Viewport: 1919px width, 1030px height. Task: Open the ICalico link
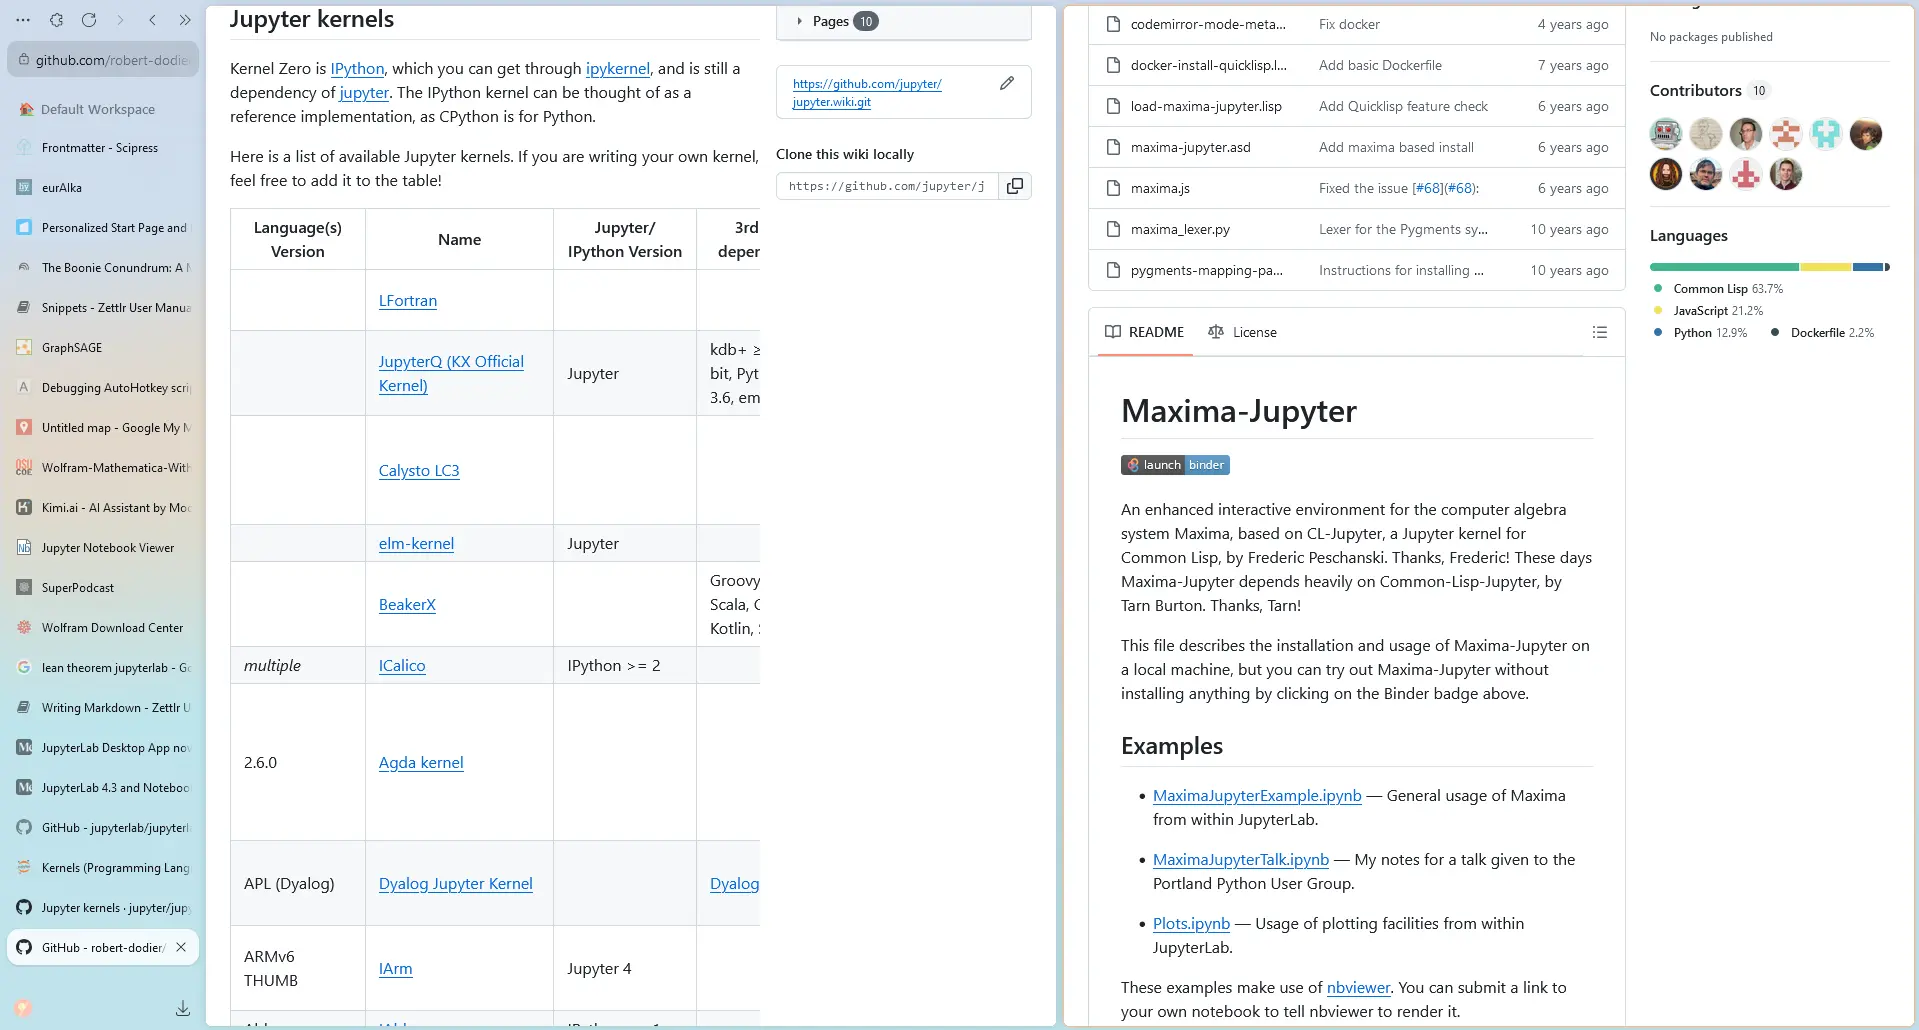point(402,666)
